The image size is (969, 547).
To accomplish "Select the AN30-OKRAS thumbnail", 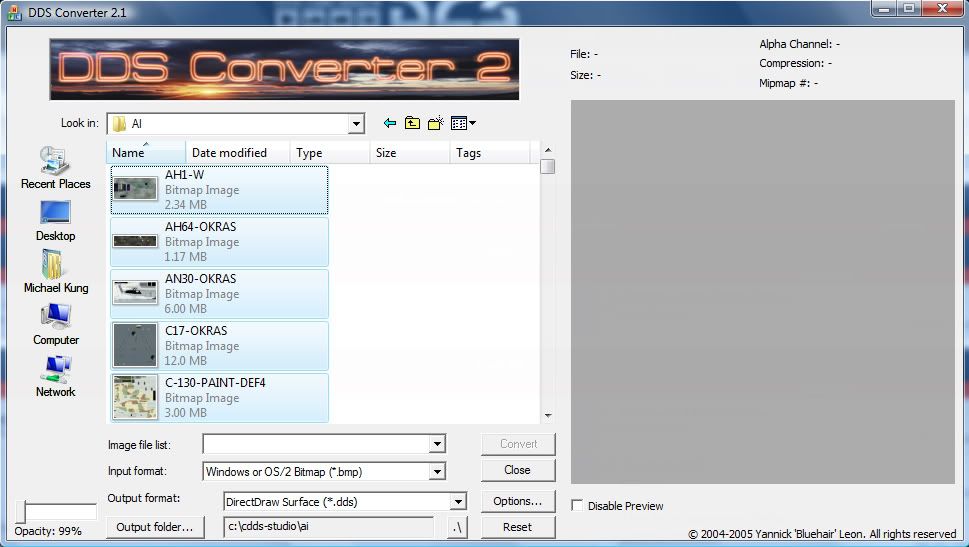I will tap(135, 292).
